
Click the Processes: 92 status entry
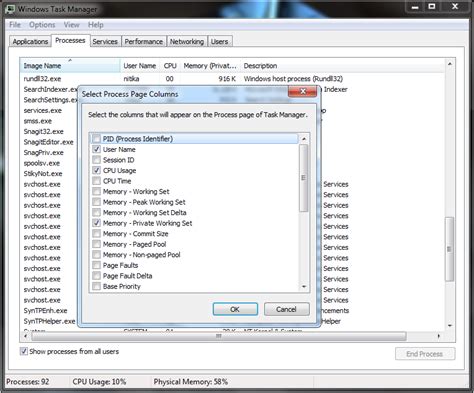click(x=28, y=382)
